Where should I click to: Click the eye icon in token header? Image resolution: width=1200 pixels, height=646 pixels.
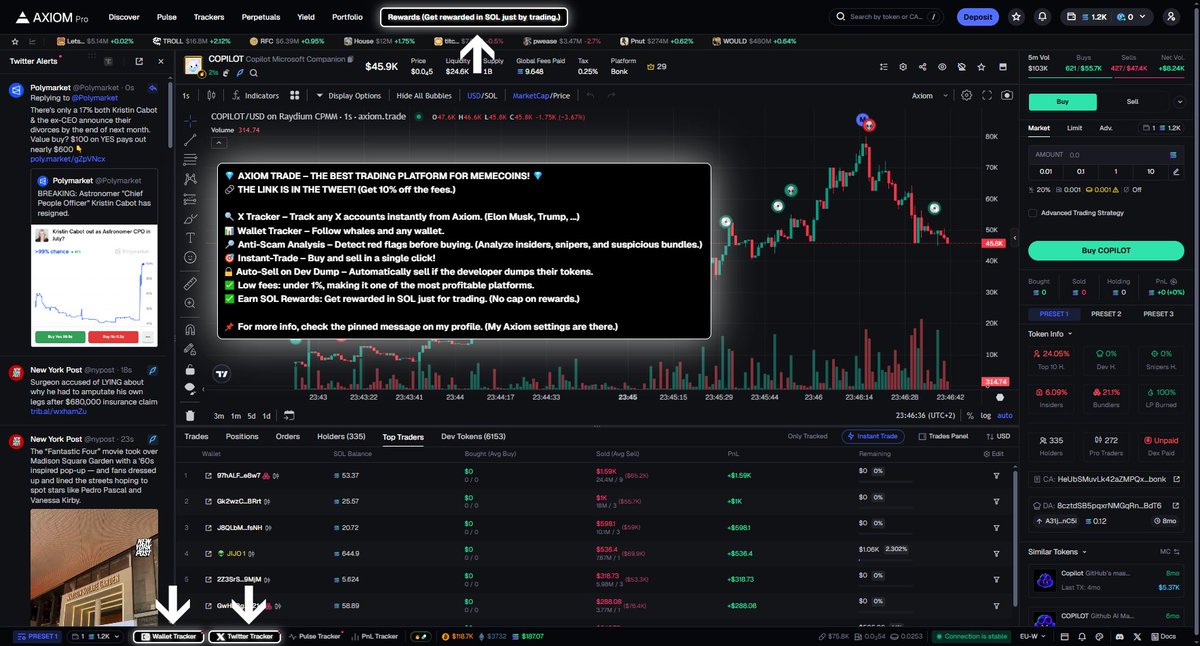(x=942, y=67)
